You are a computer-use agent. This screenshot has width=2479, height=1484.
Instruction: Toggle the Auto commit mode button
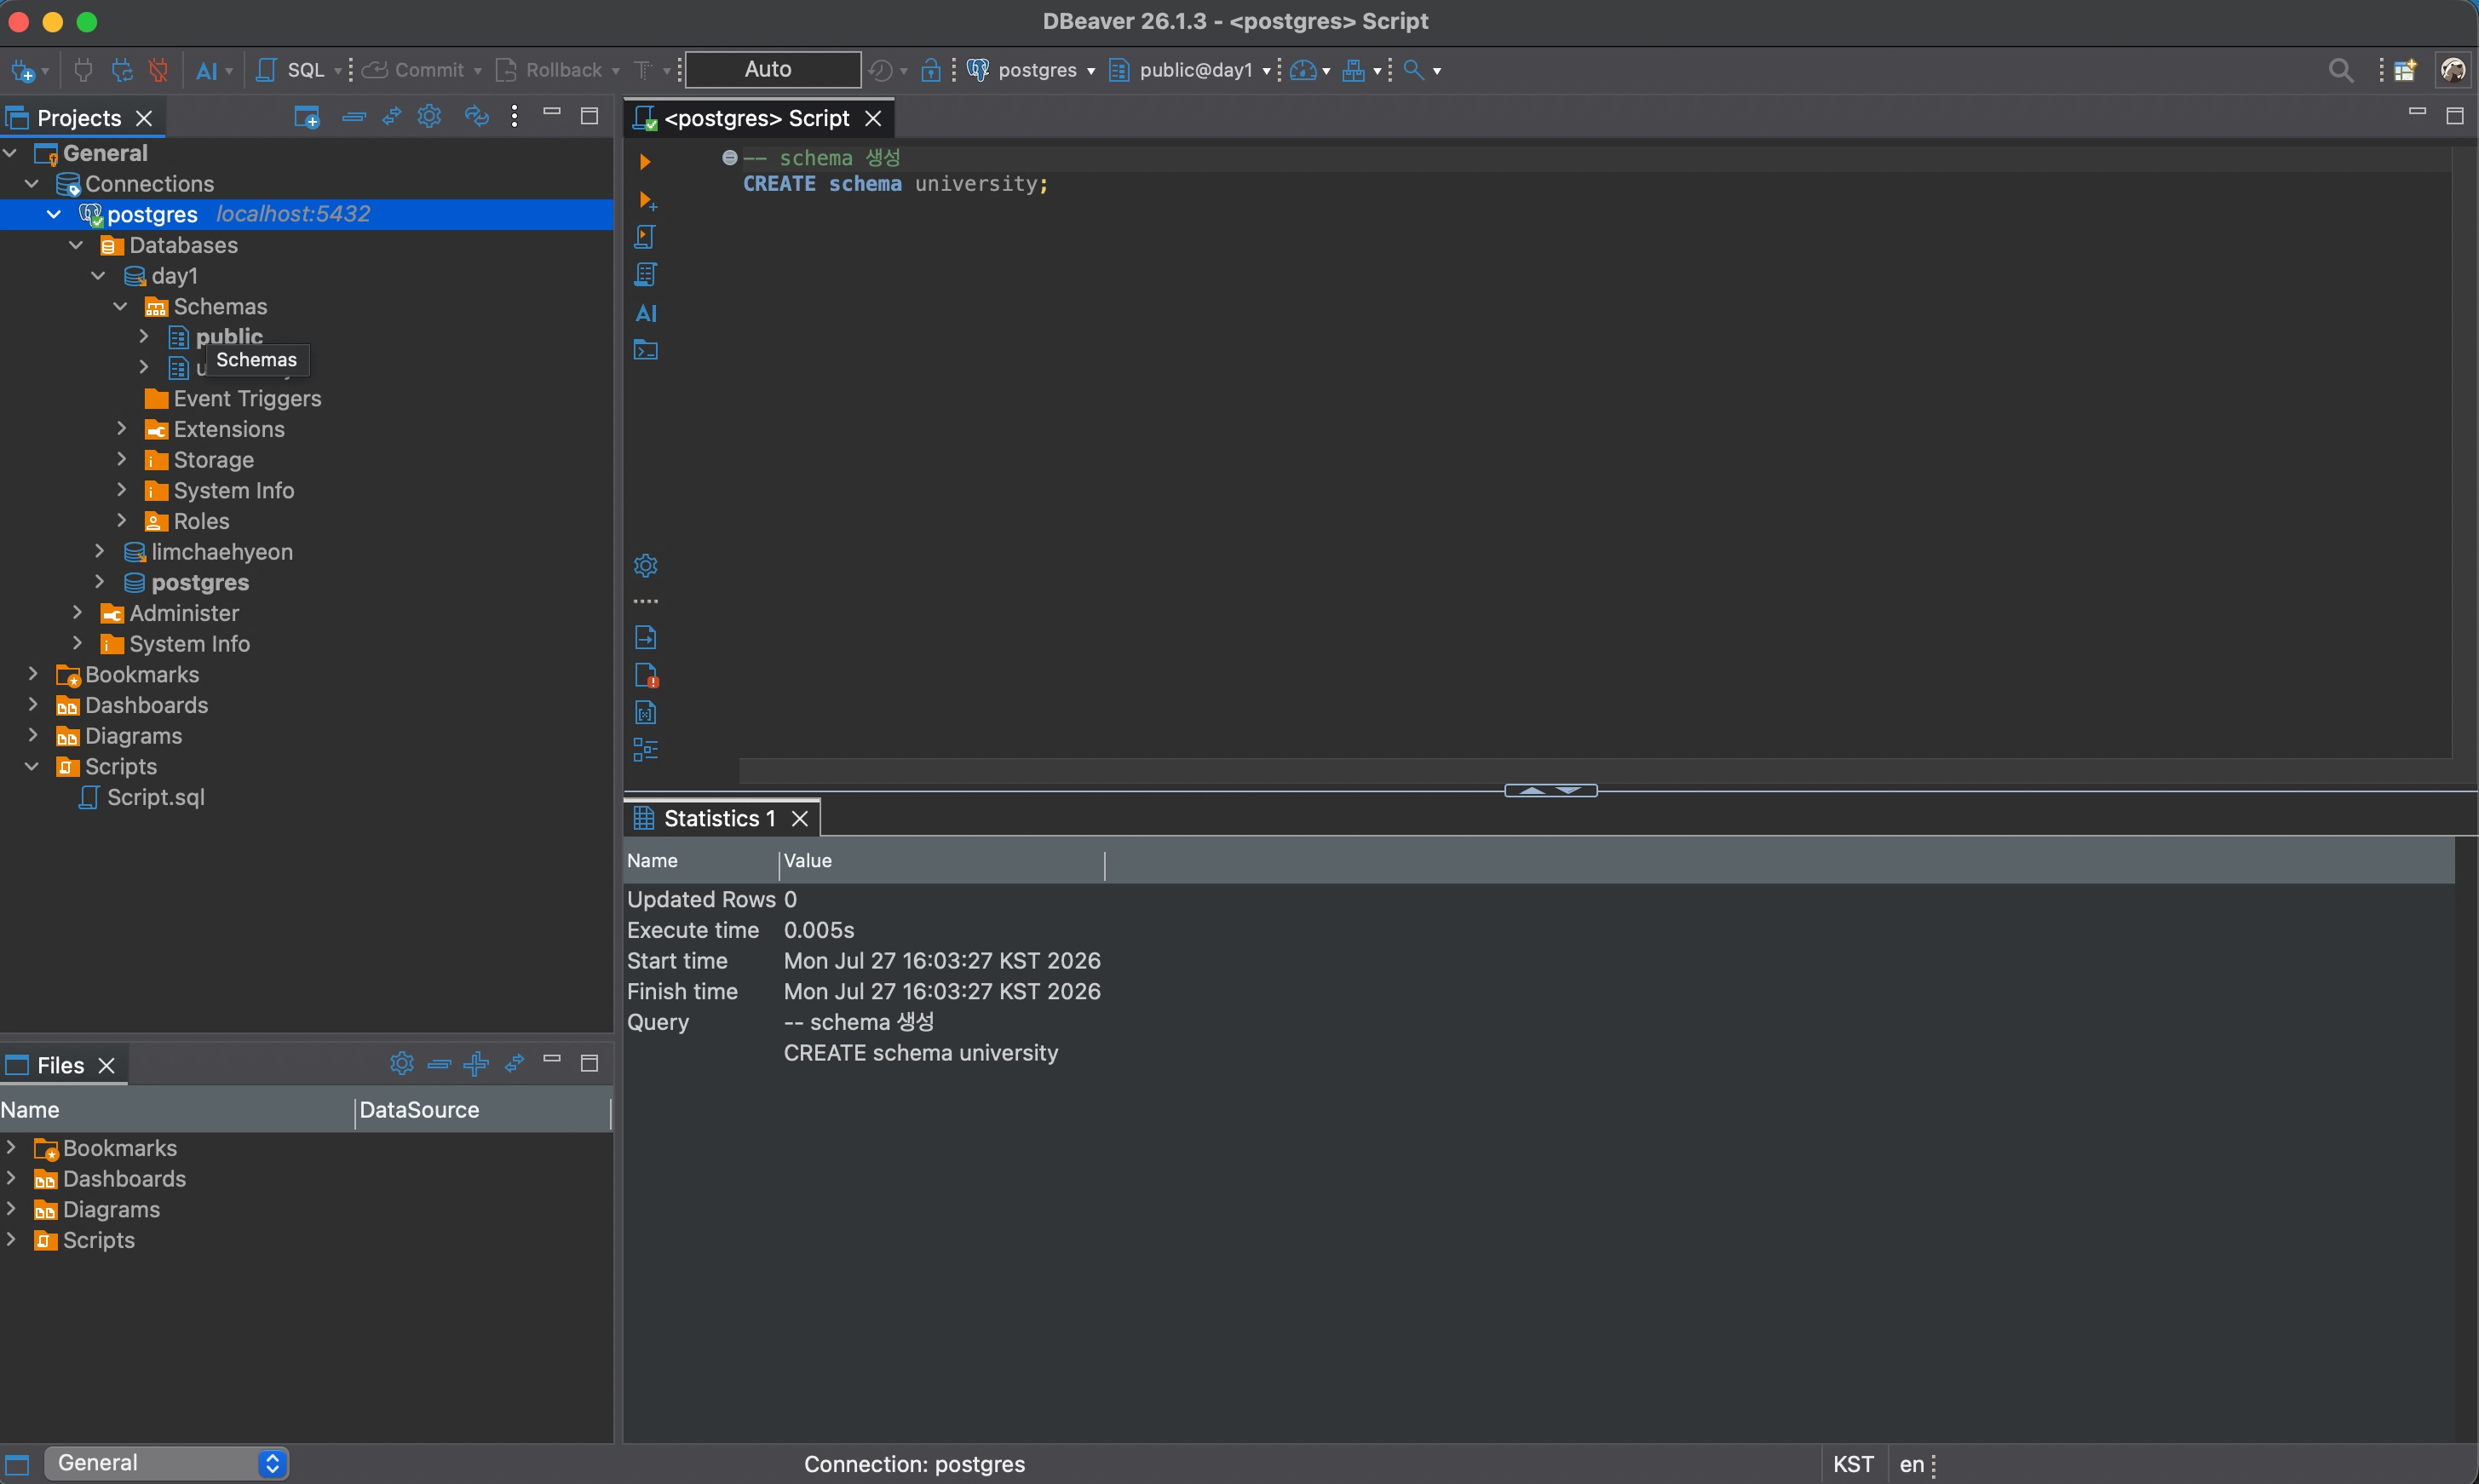coord(772,69)
